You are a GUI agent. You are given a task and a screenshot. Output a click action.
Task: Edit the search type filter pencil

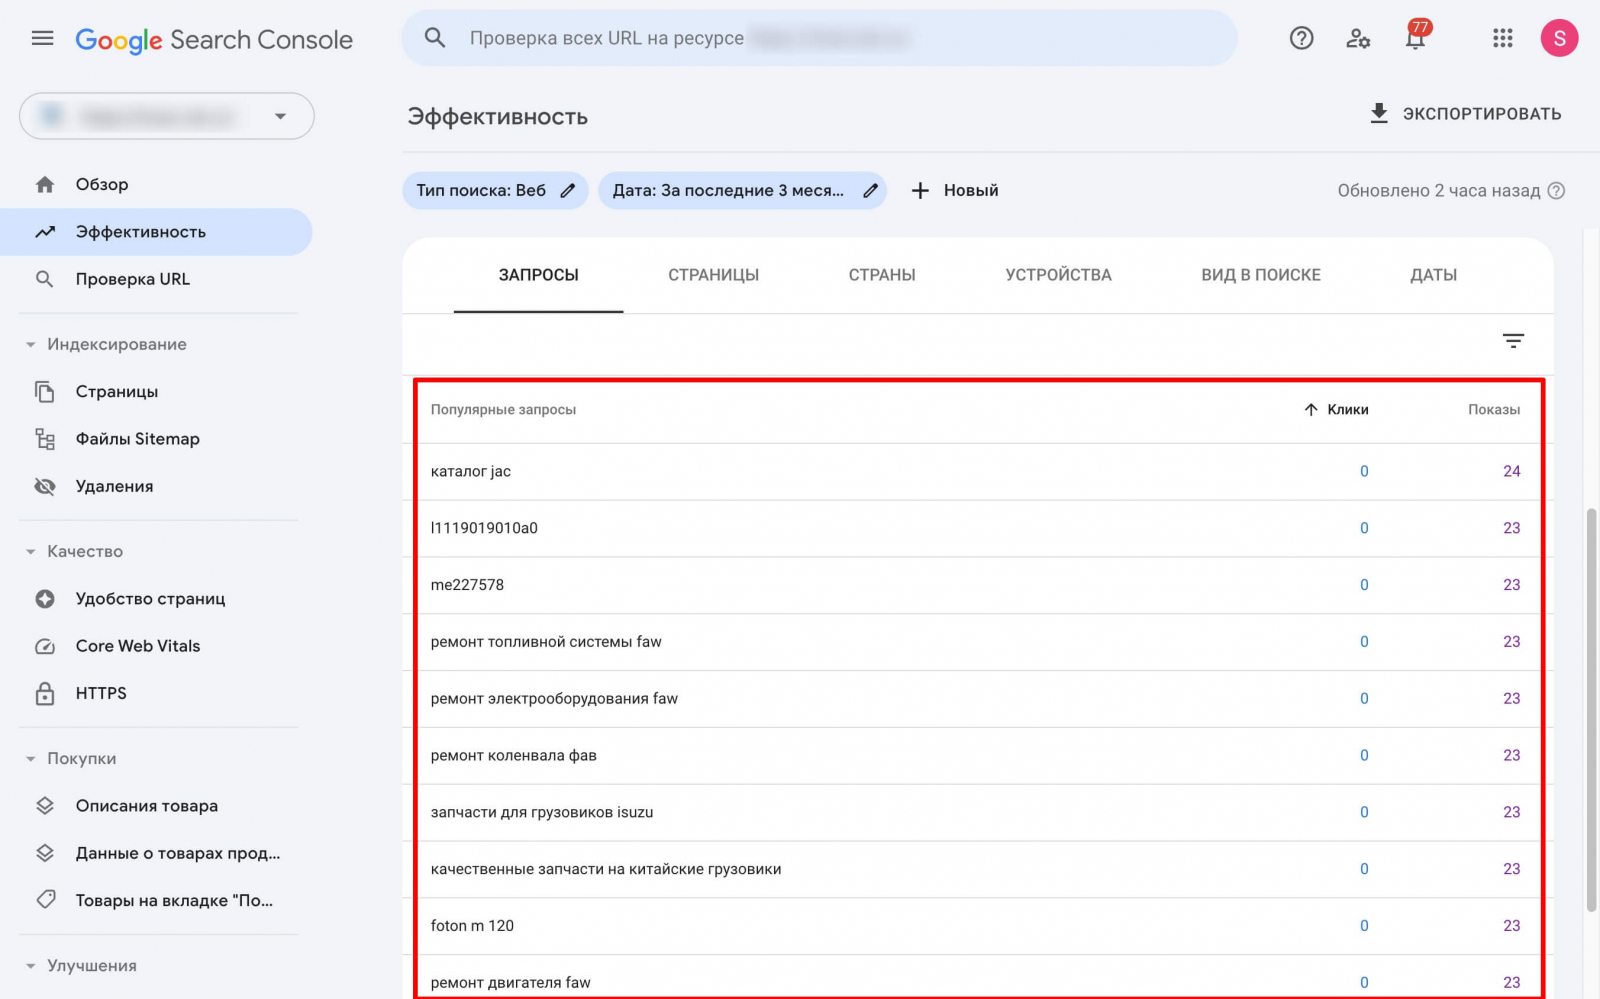pyautogui.click(x=568, y=191)
